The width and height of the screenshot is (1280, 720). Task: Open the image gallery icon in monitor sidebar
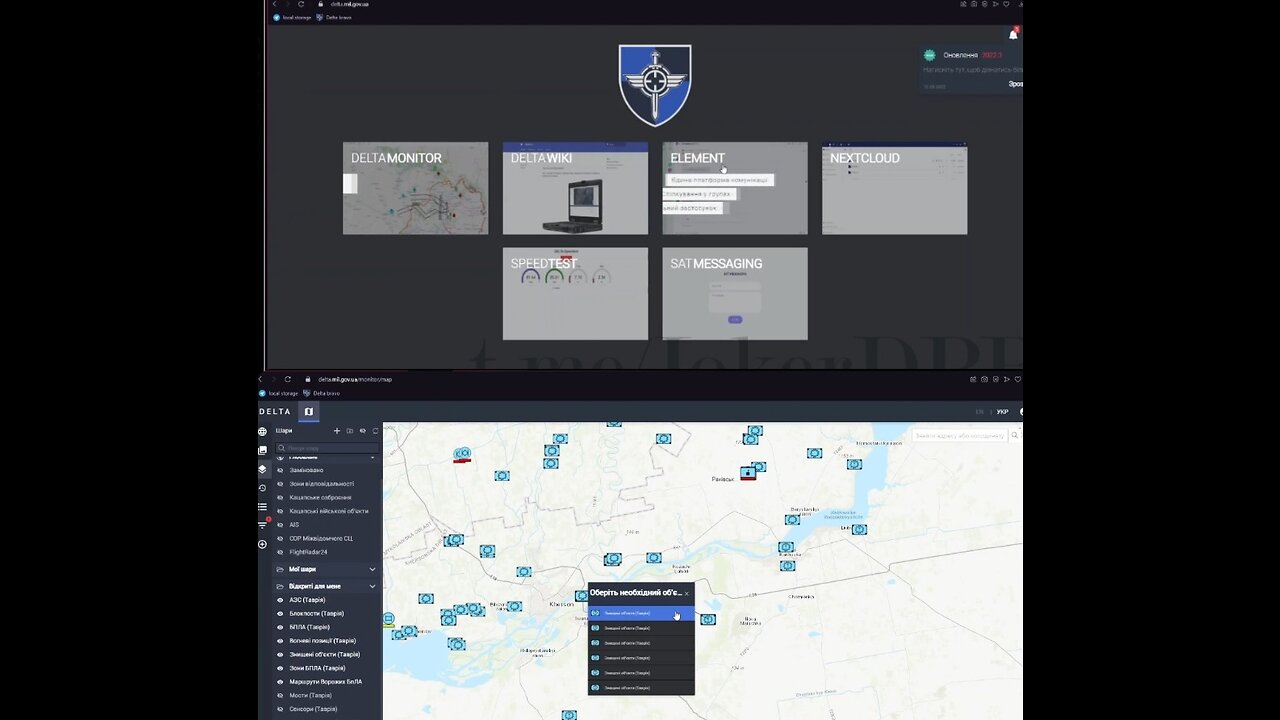pyautogui.click(x=263, y=450)
